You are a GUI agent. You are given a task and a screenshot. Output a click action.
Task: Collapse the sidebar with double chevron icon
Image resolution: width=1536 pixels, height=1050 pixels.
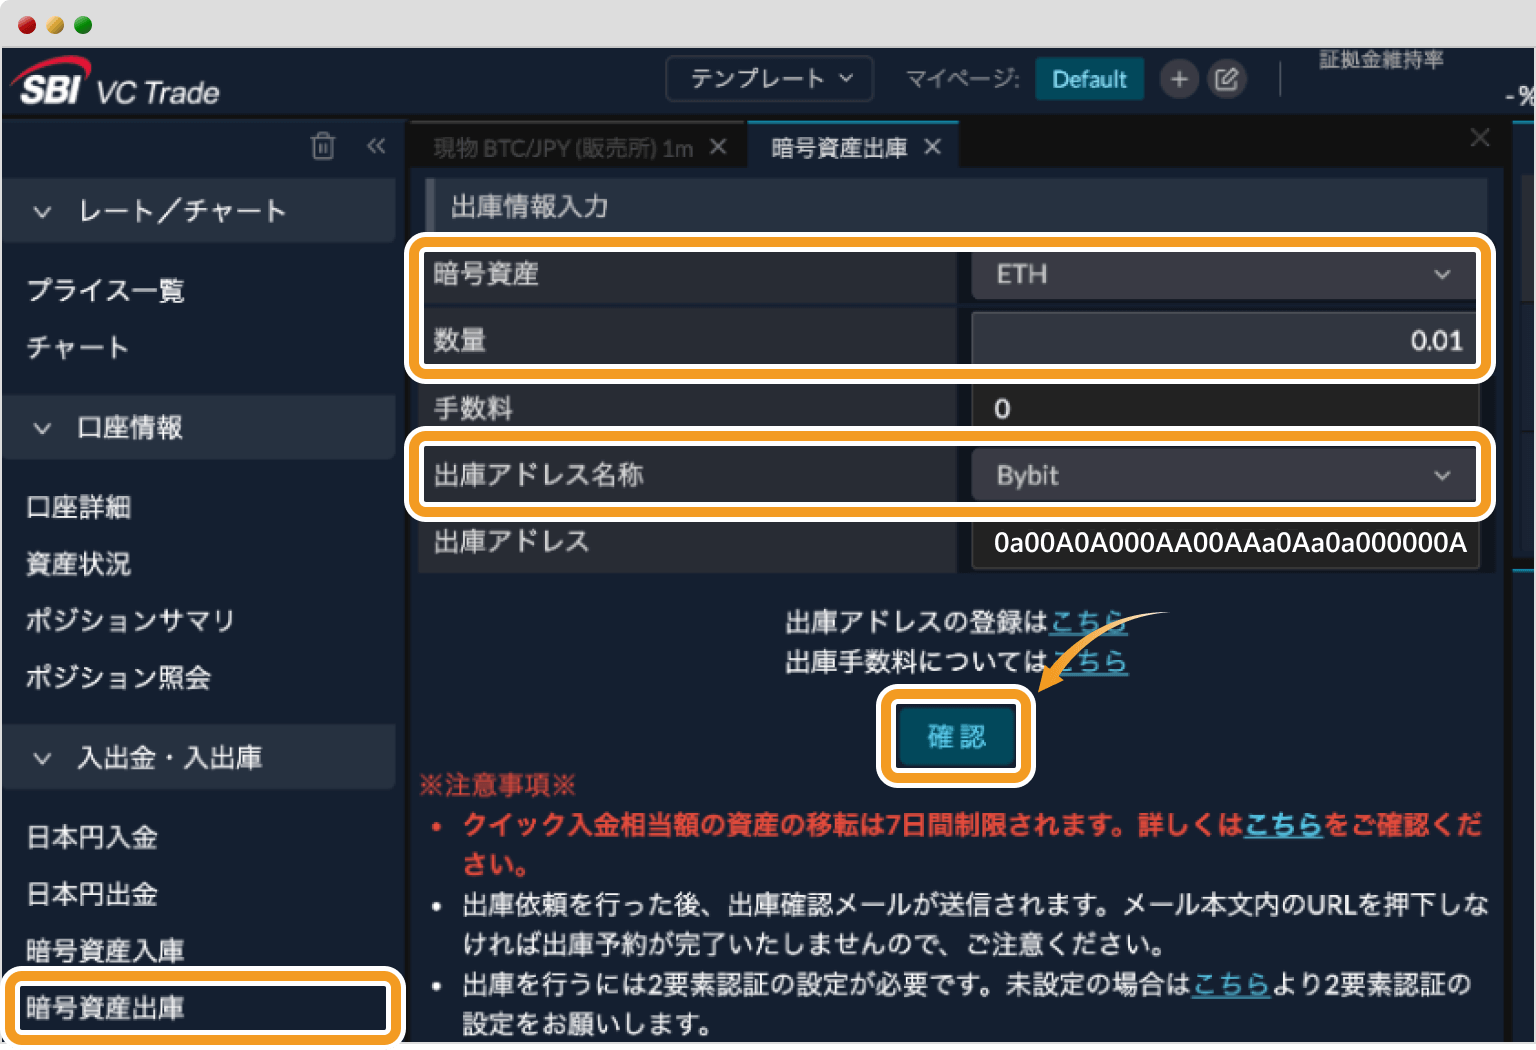point(376,146)
